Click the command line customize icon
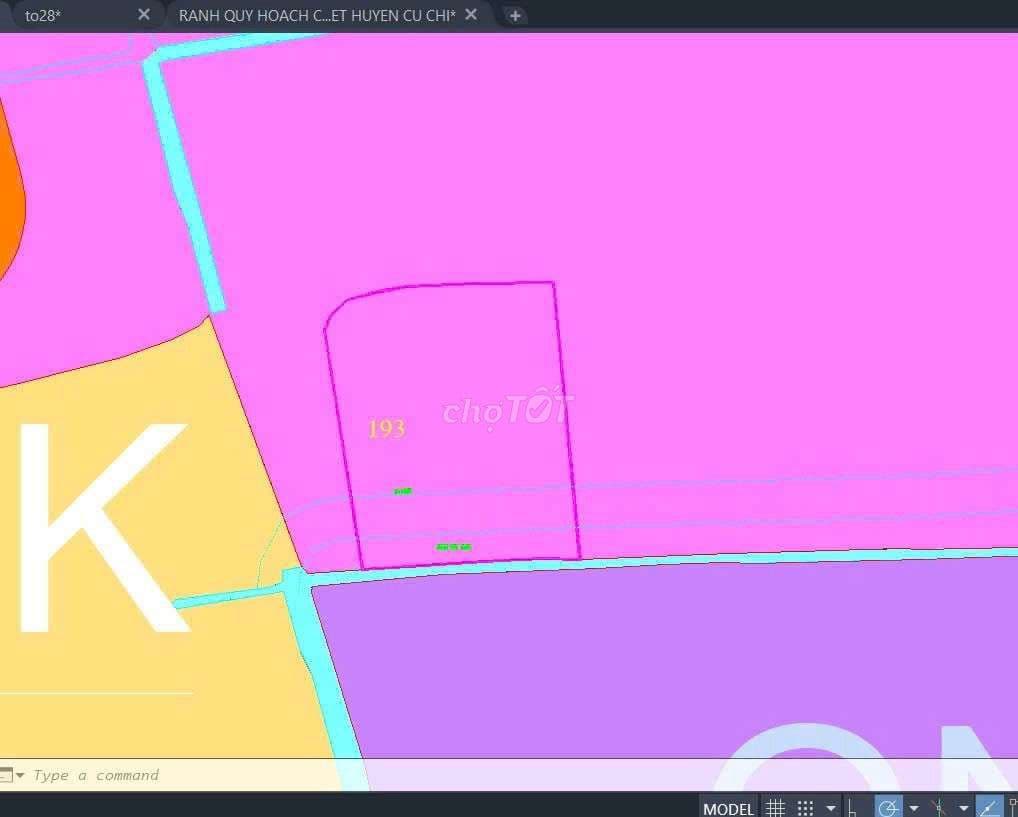Screen dimensions: 1018x817 tap(6, 775)
